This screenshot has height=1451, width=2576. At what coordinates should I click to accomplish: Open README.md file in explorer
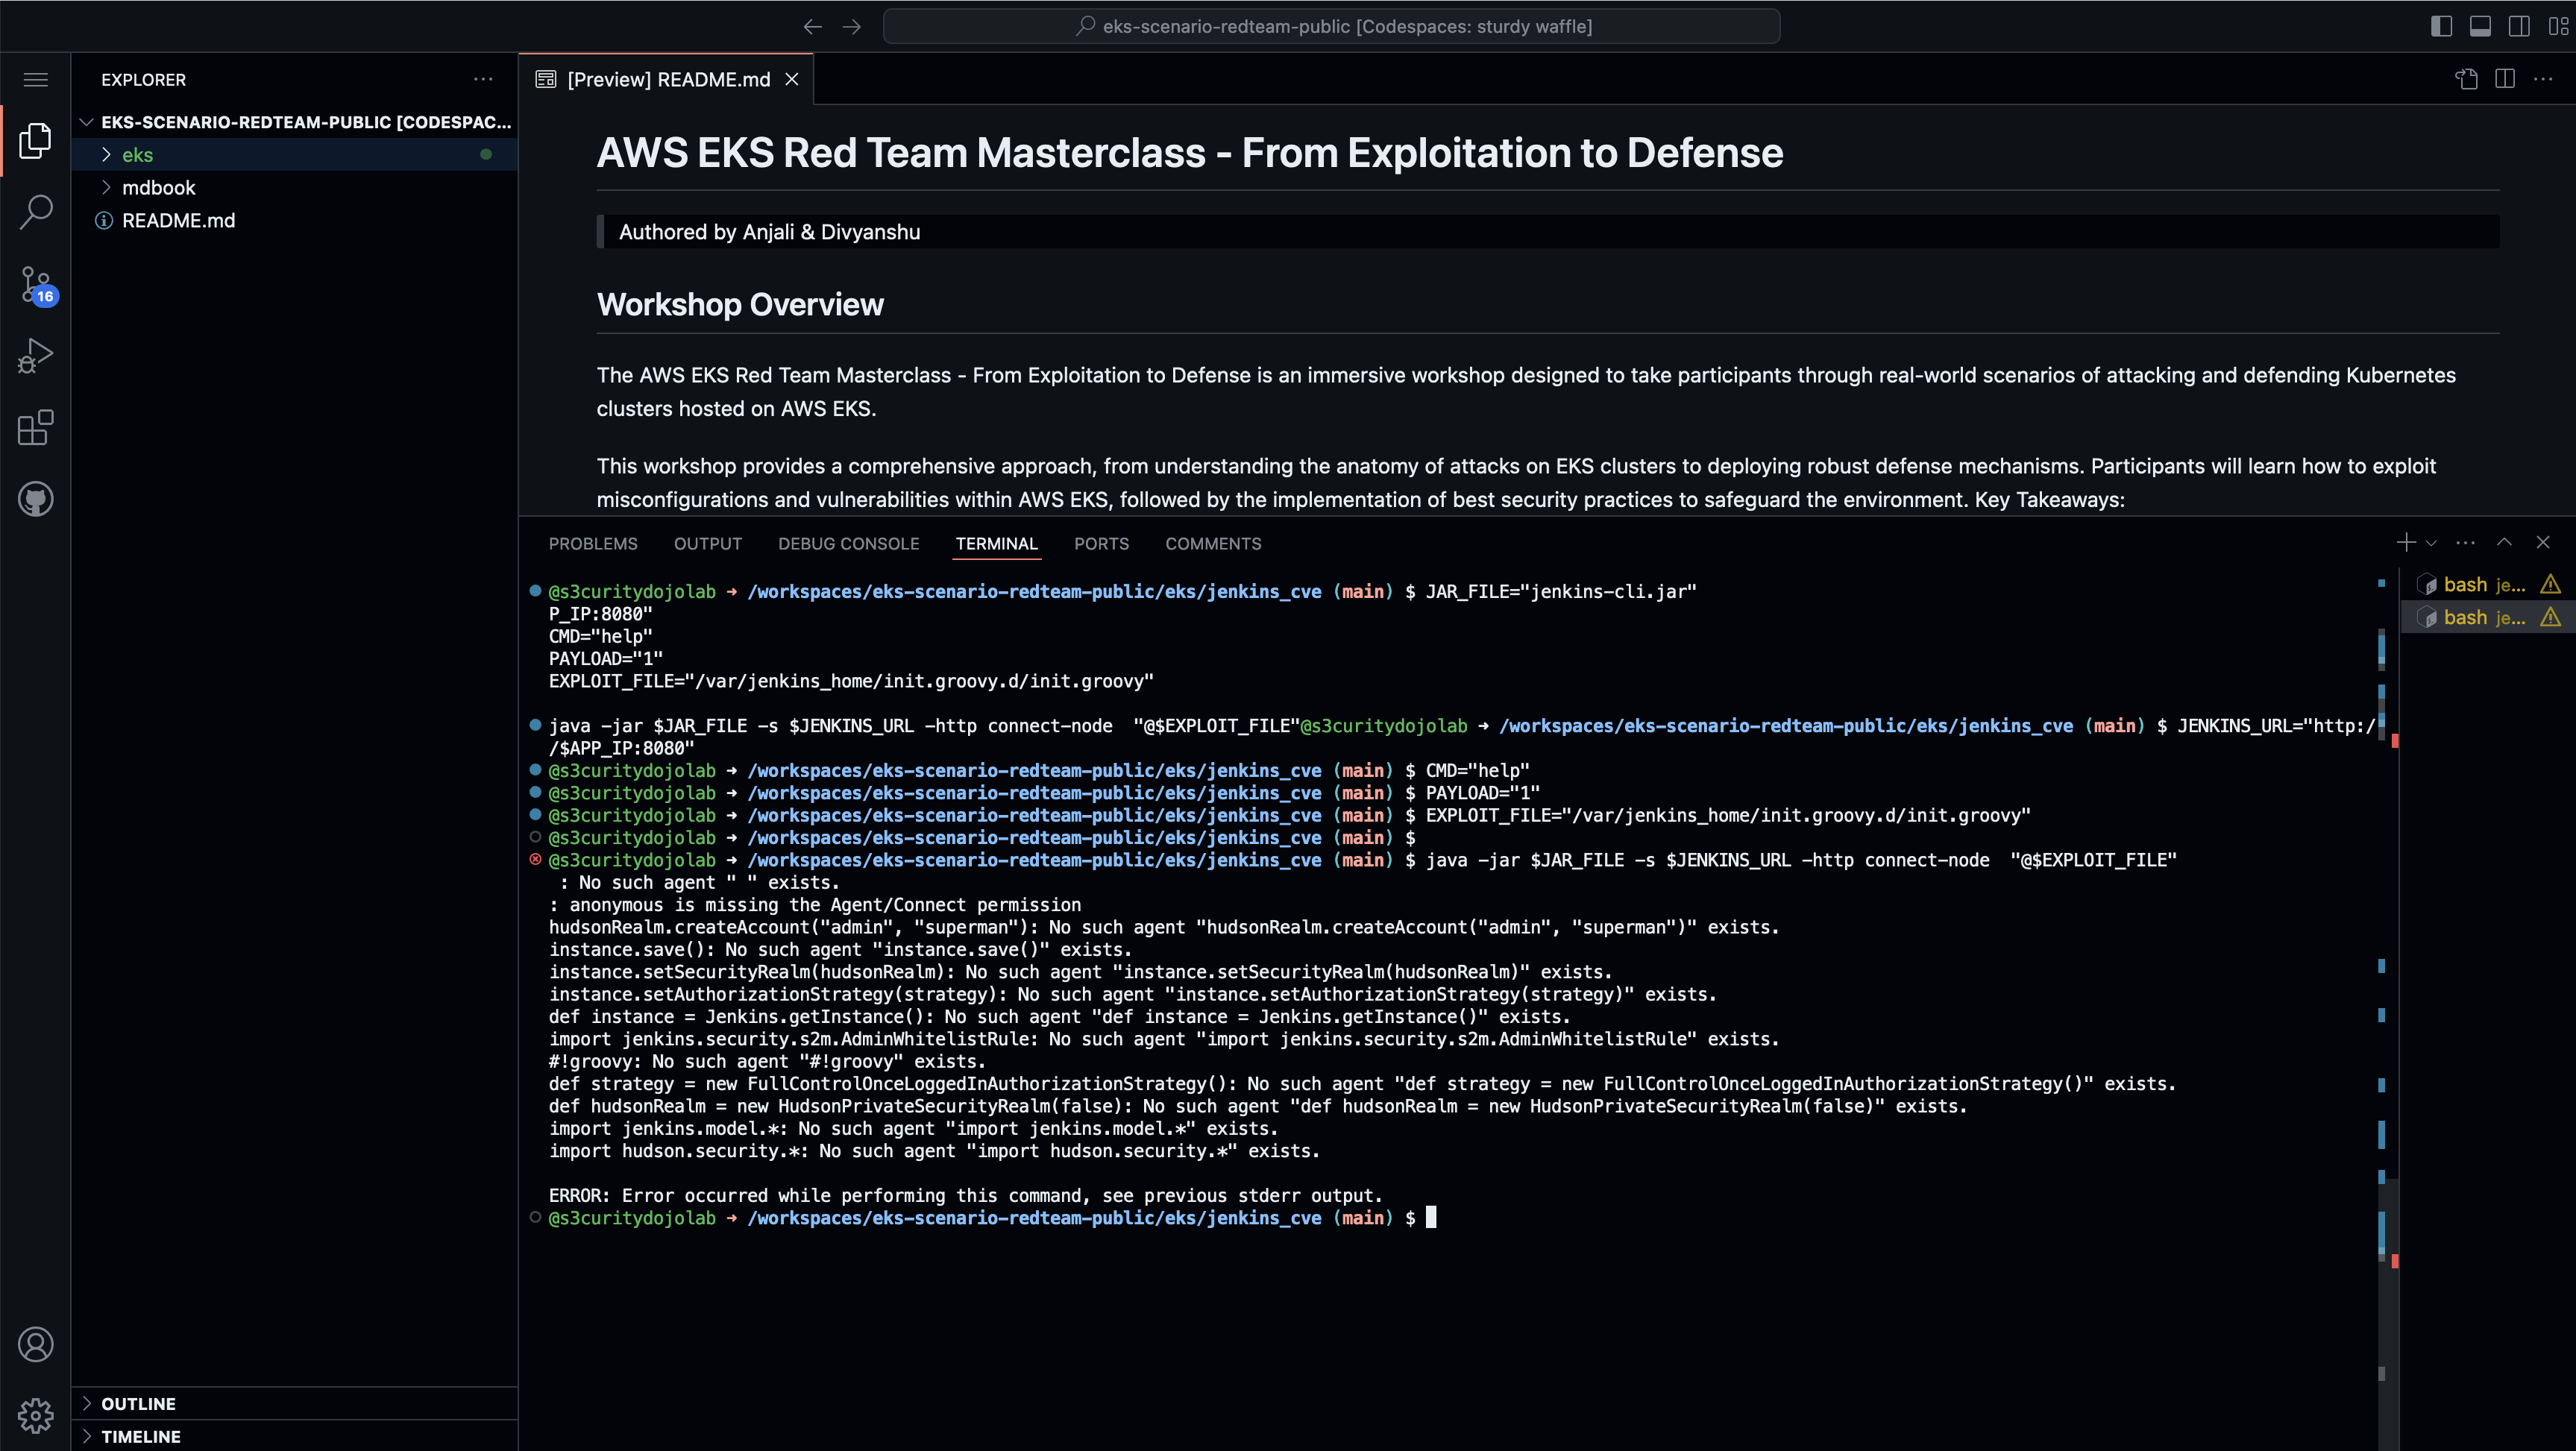(x=178, y=221)
